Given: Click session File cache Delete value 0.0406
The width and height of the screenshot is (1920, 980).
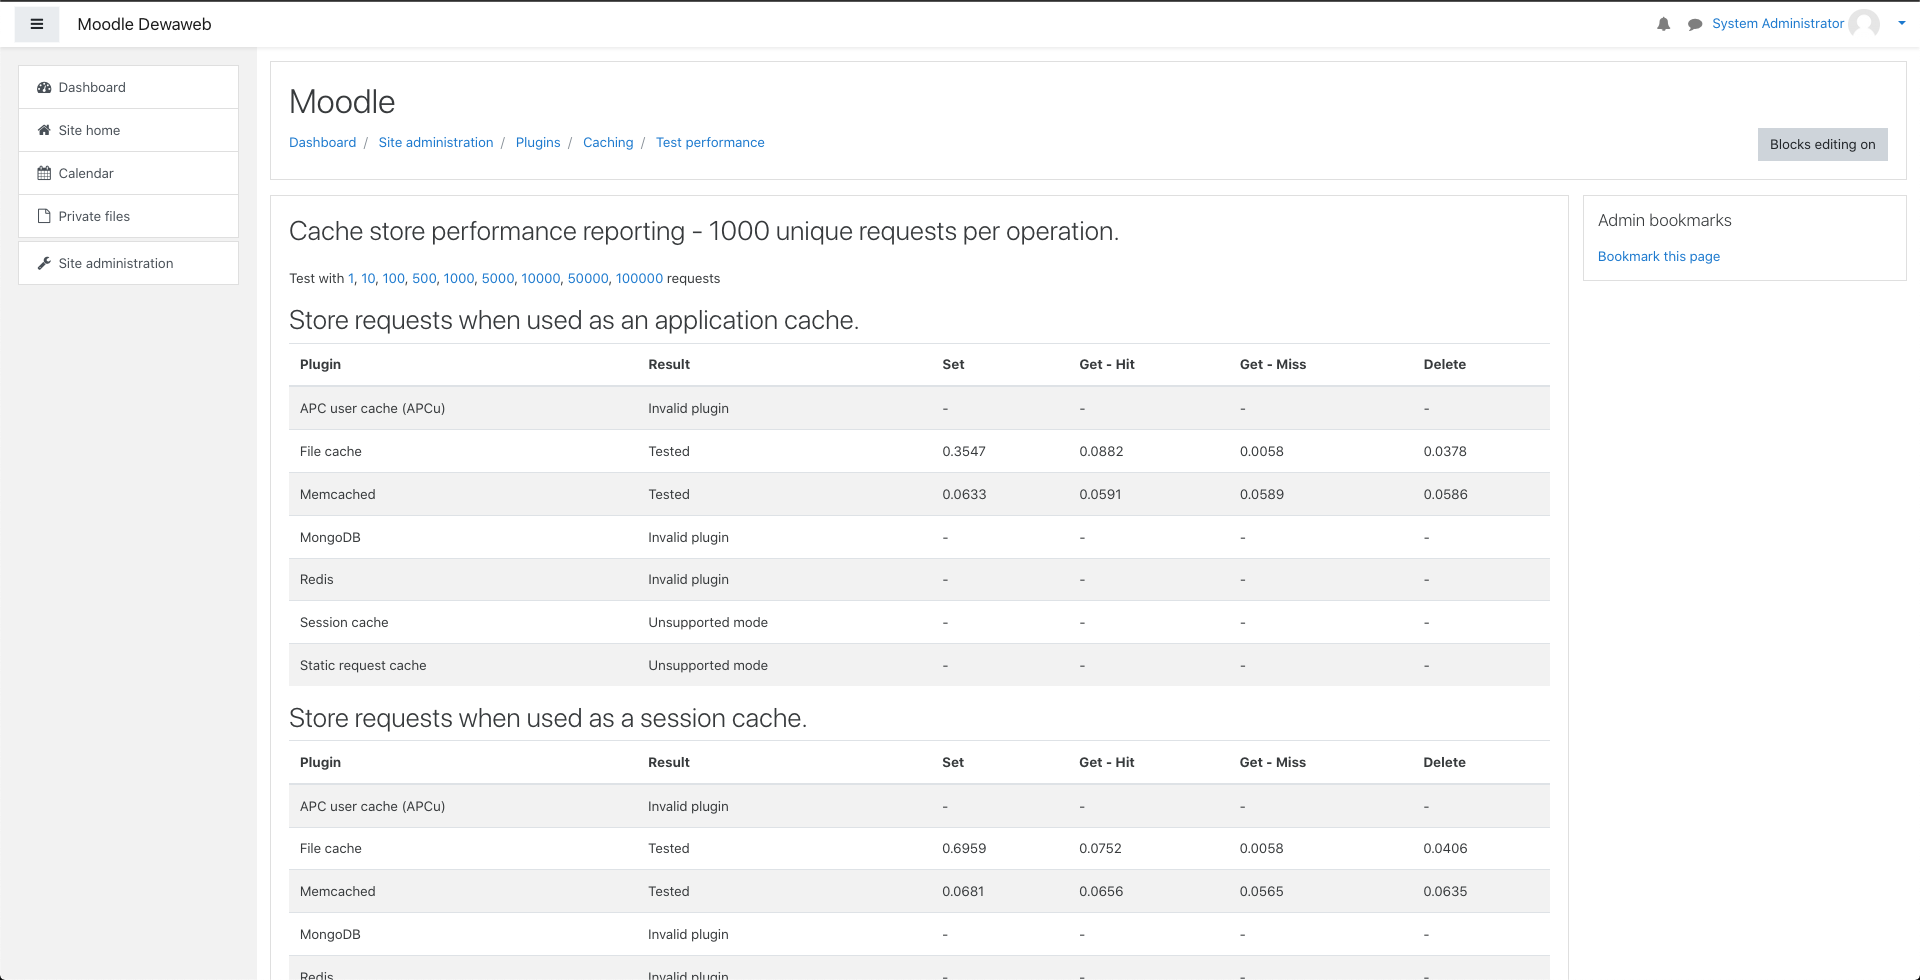Looking at the screenshot, I should (x=1445, y=848).
